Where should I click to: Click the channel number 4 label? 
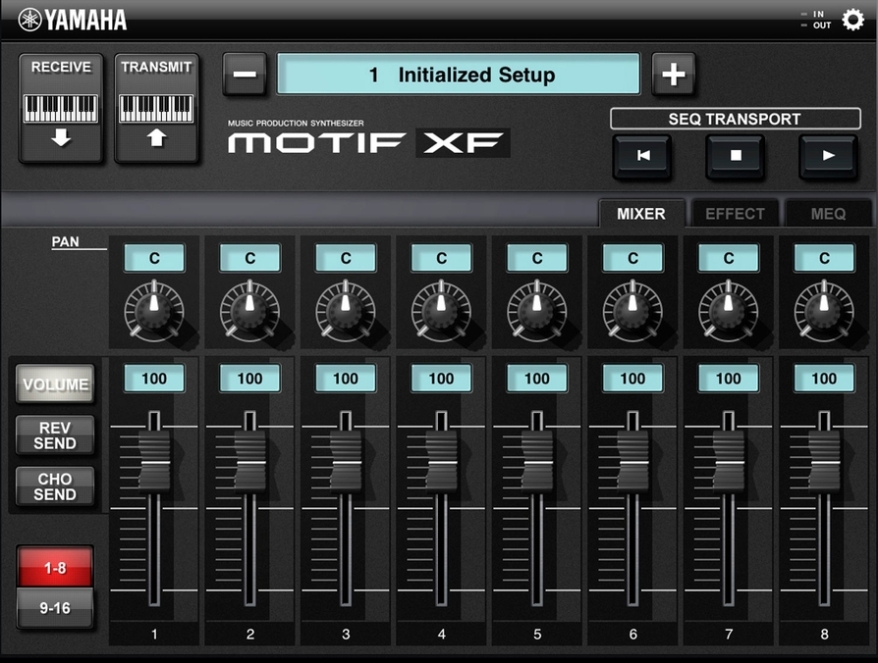pos(441,634)
